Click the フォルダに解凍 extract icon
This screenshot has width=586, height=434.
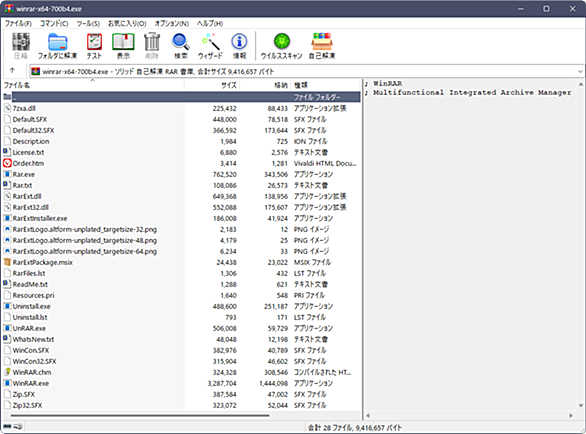(58, 42)
